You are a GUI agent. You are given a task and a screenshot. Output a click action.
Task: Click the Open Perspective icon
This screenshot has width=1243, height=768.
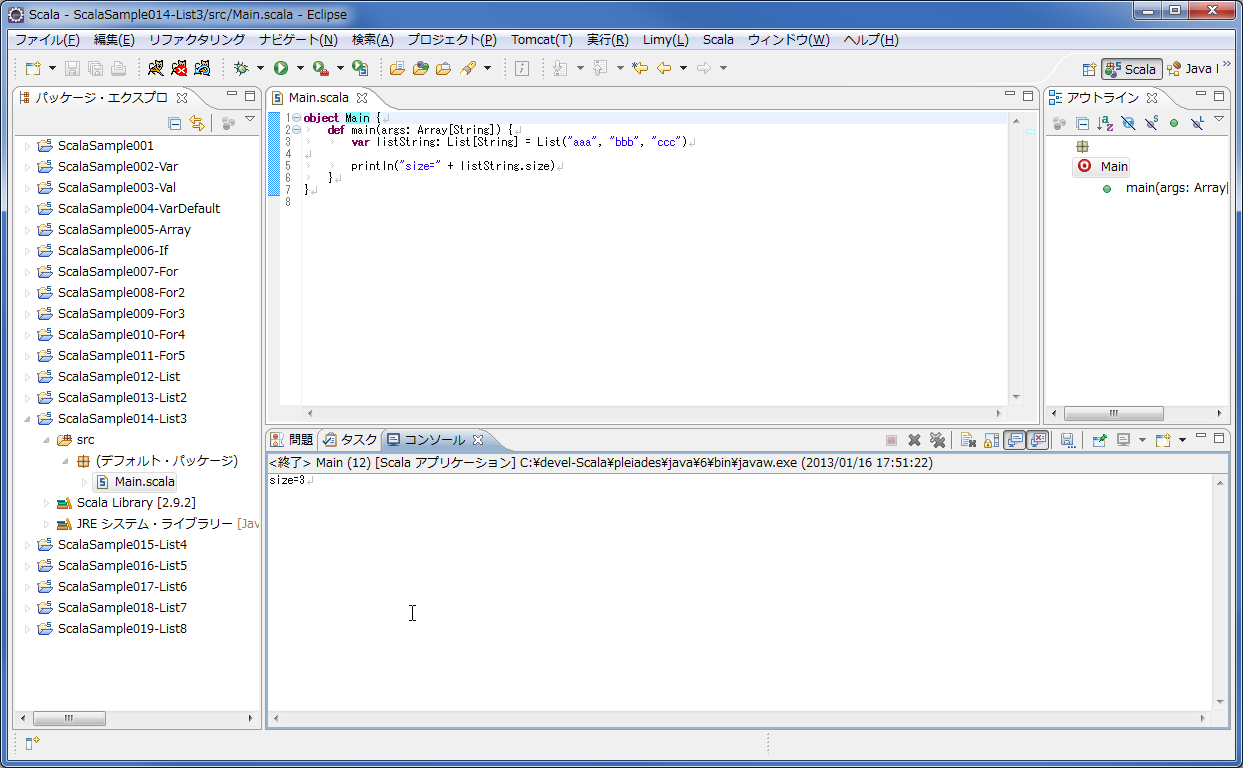pyautogui.click(x=1090, y=69)
